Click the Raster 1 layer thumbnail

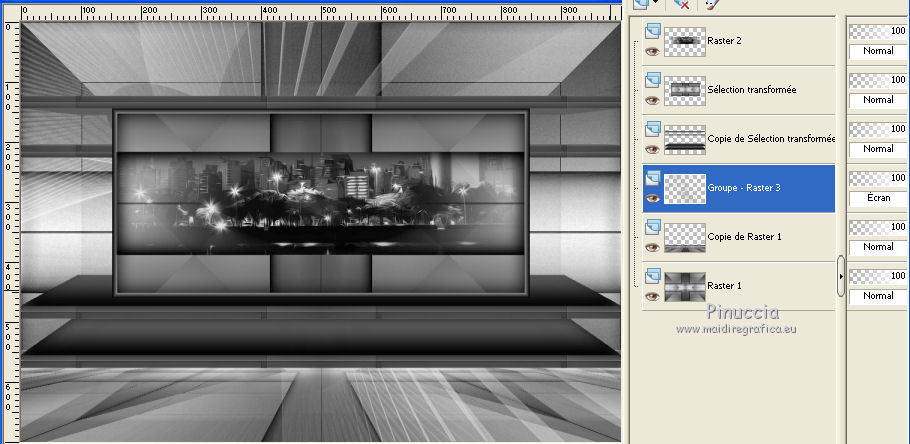(685, 287)
